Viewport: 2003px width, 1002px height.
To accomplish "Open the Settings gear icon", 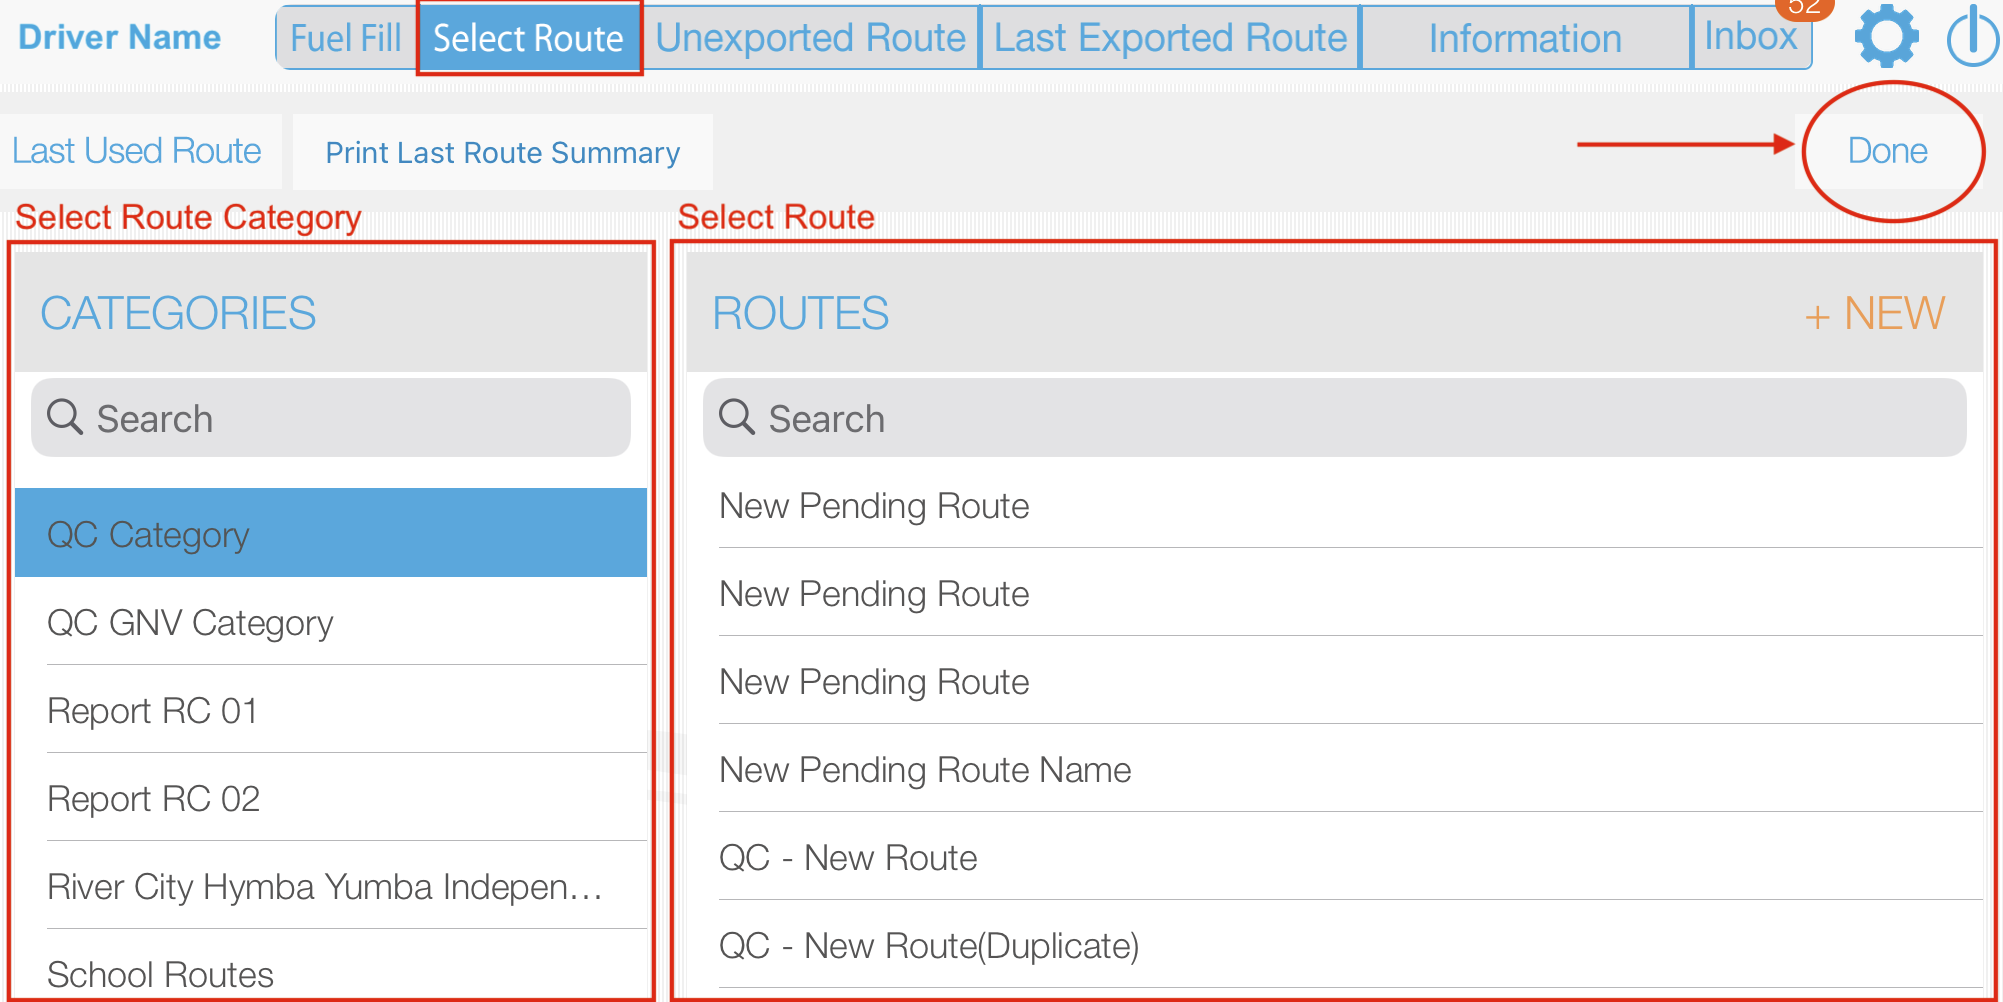I will point(1885,37).
